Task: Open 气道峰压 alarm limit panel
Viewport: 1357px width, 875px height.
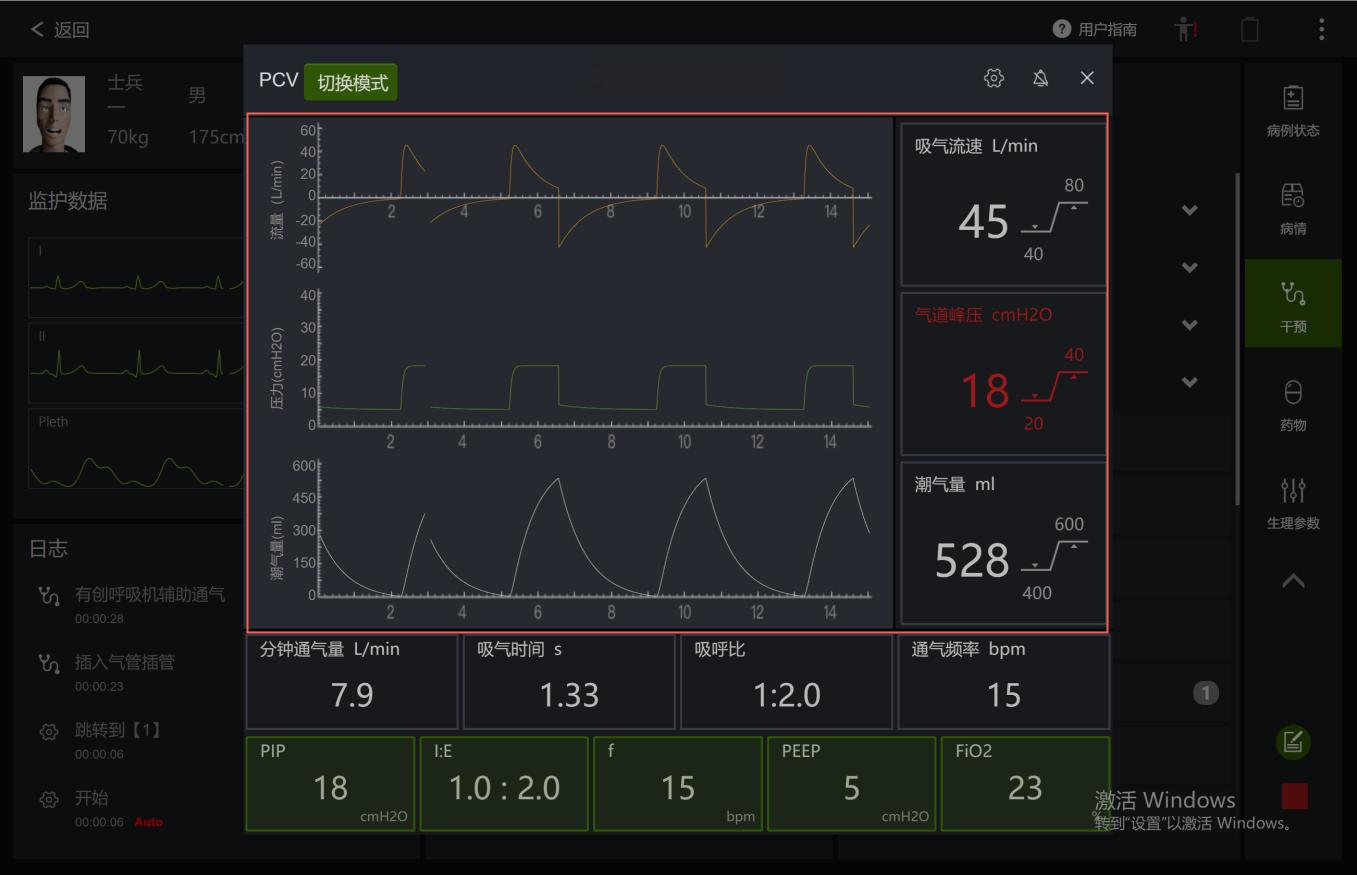Action: click(1004, 374)
